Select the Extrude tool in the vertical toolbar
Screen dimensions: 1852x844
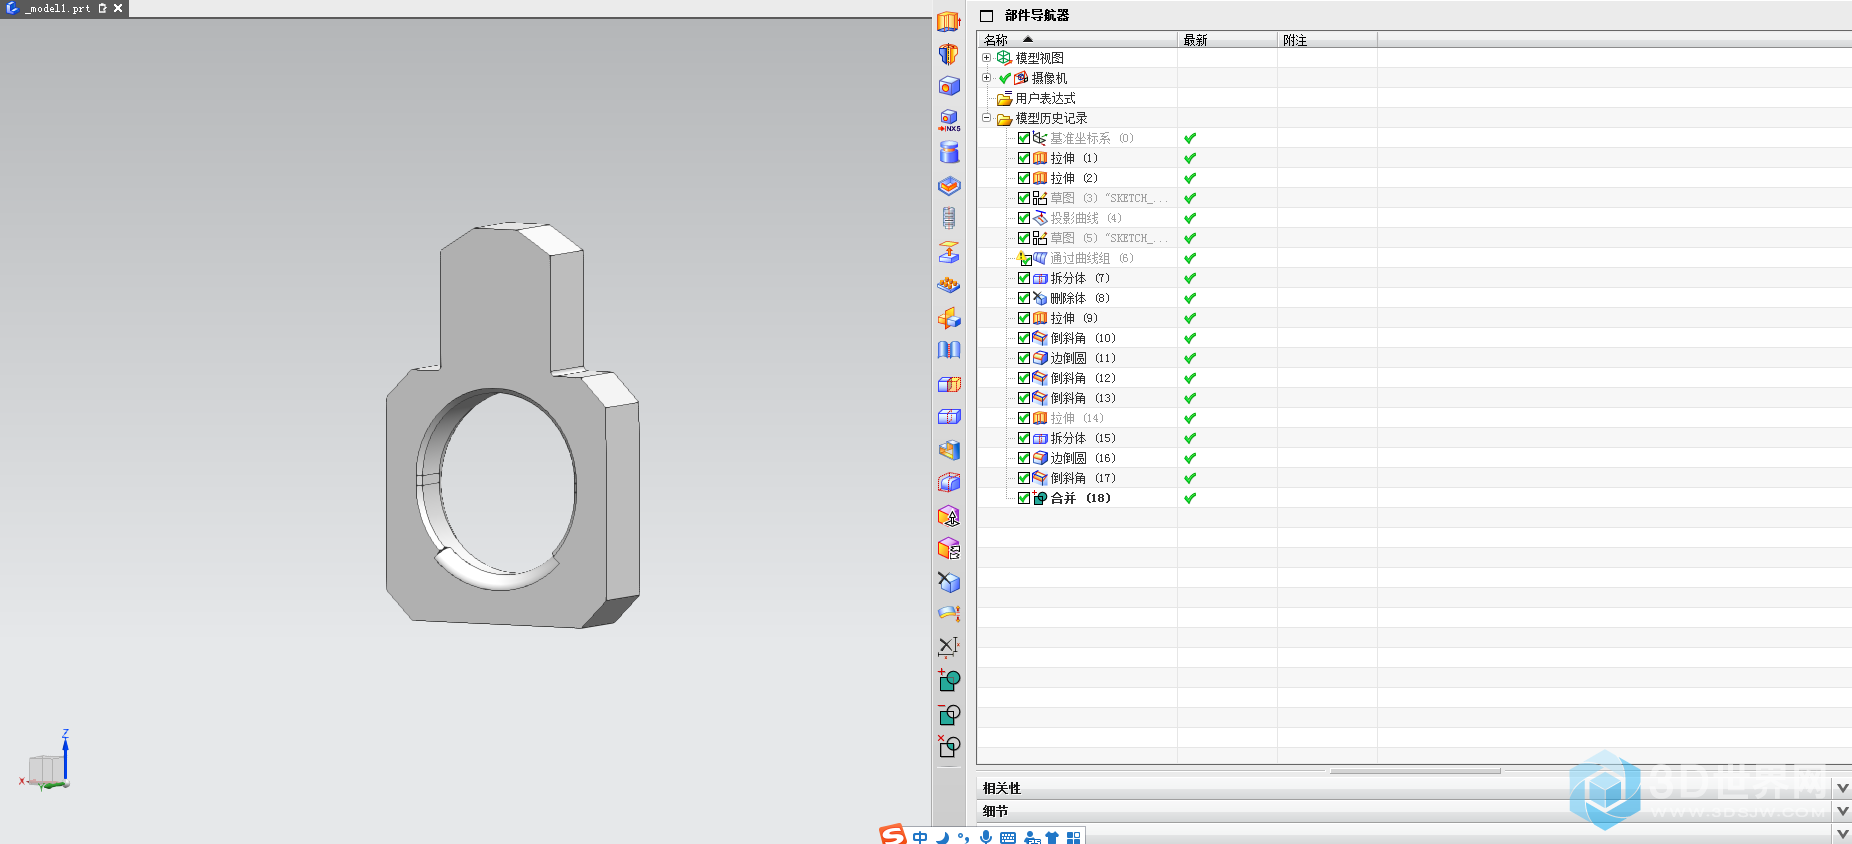pyautogui.click(x=949, y=21)
